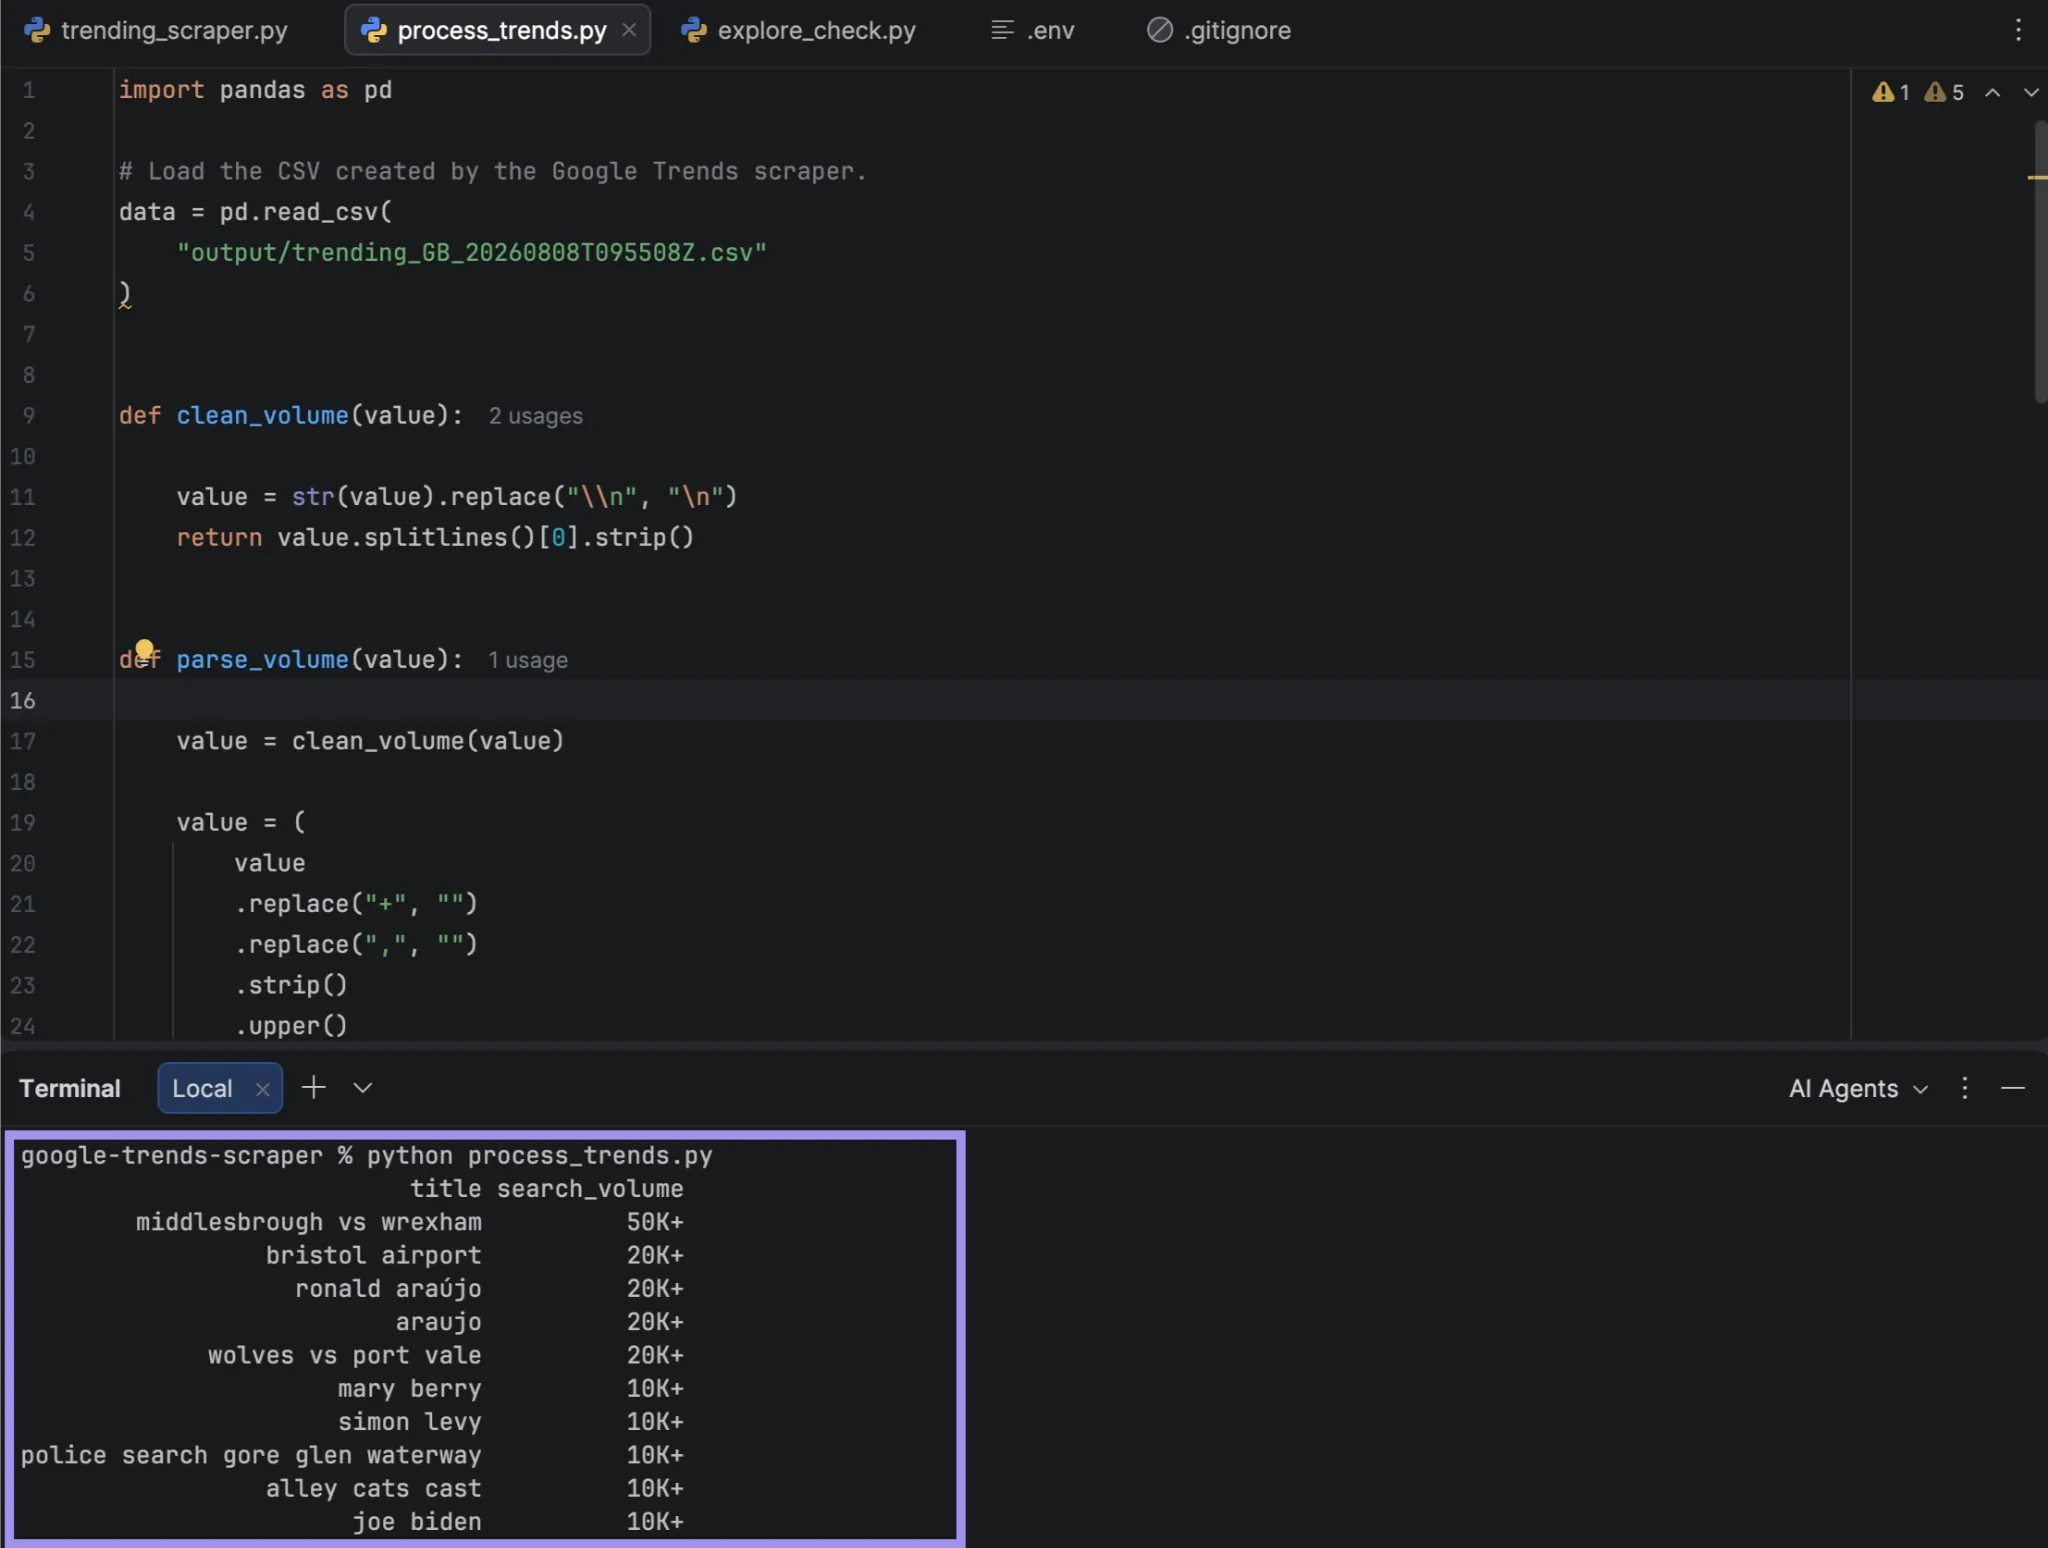Expand the new terminal options chevron

click(x=363, y=1087)
